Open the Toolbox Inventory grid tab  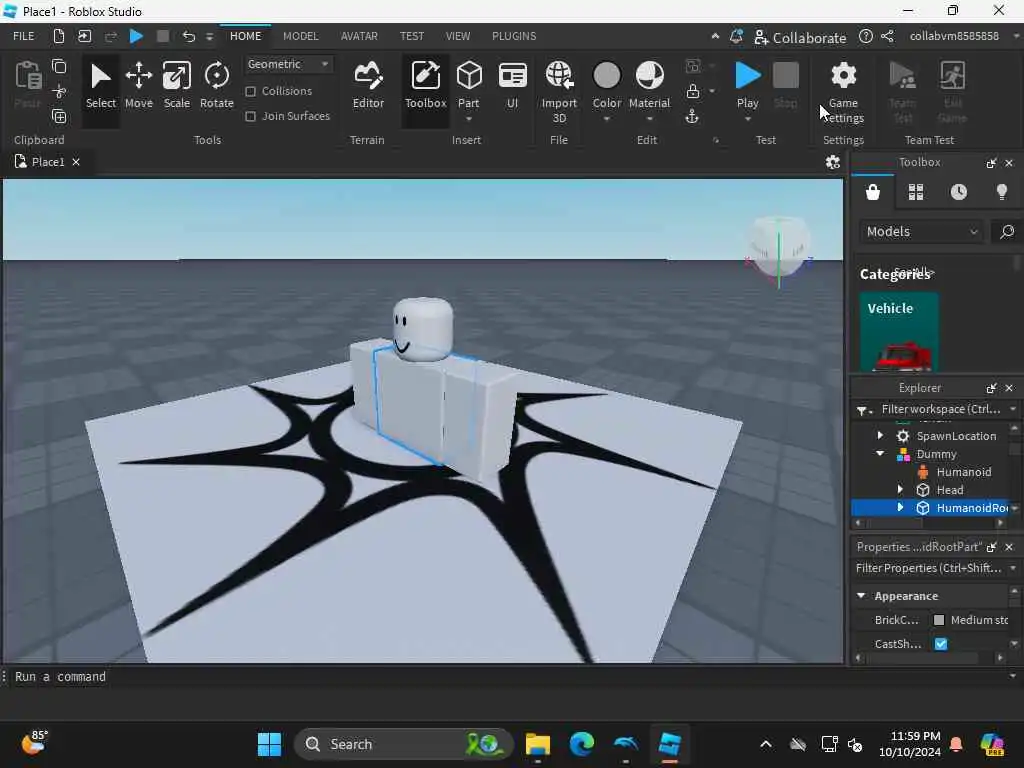click(x=916, y=192)
